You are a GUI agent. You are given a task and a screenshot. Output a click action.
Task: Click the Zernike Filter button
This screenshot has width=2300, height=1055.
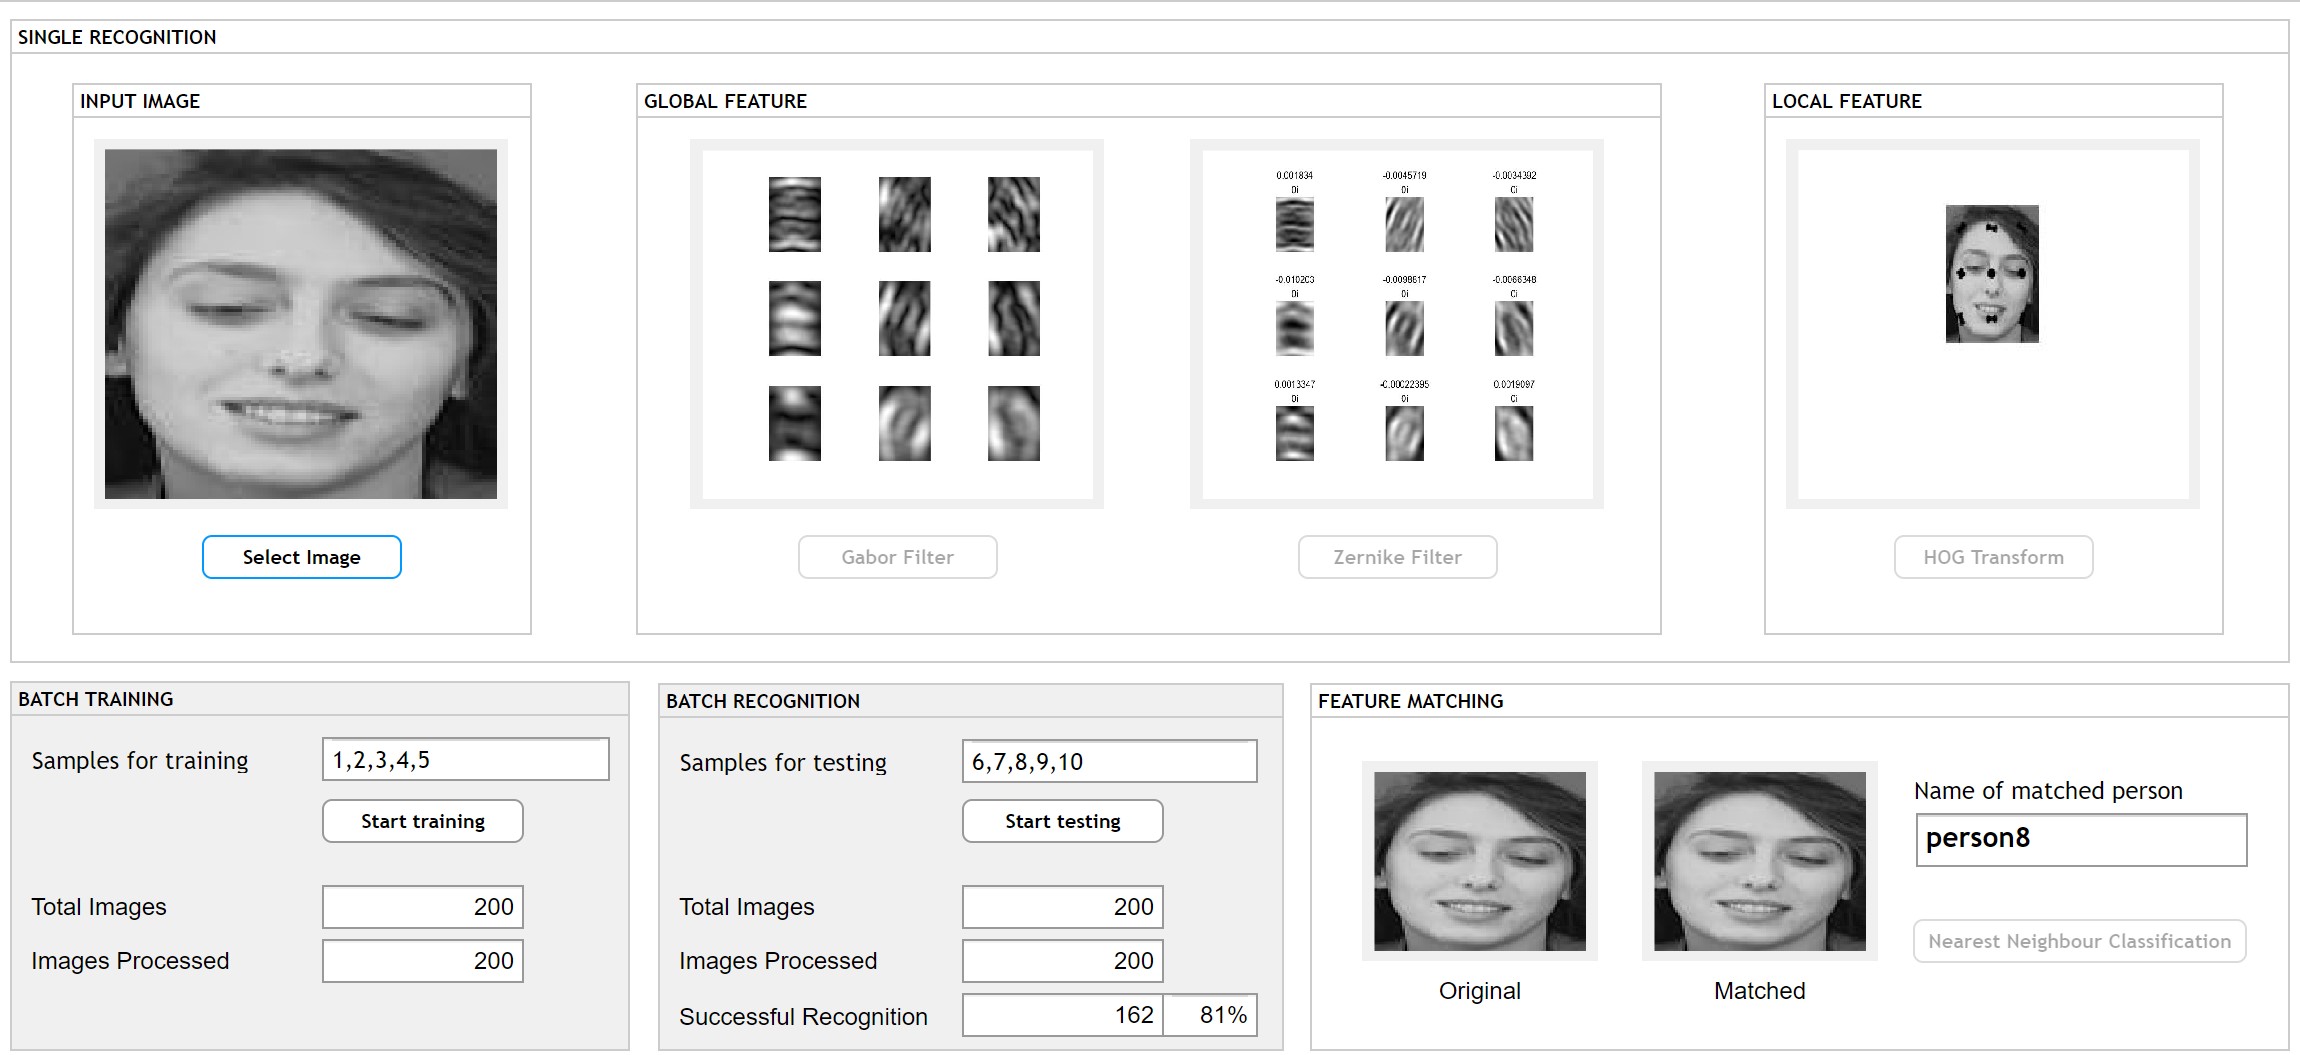(1397, 557)
